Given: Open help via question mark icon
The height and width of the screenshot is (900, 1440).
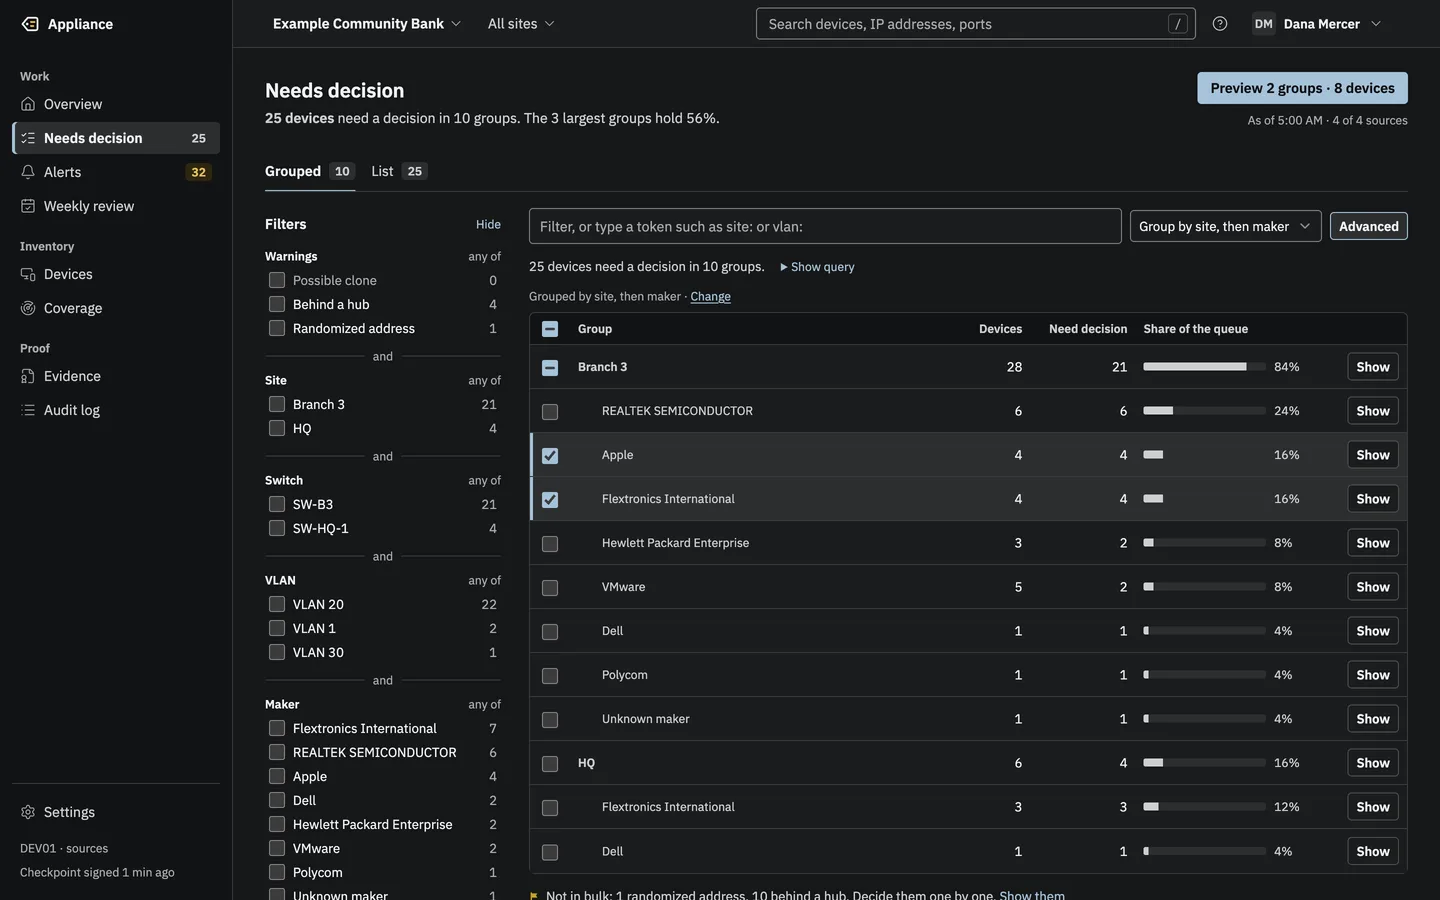Looking at the screenshot, I should tap(1220, 24).
